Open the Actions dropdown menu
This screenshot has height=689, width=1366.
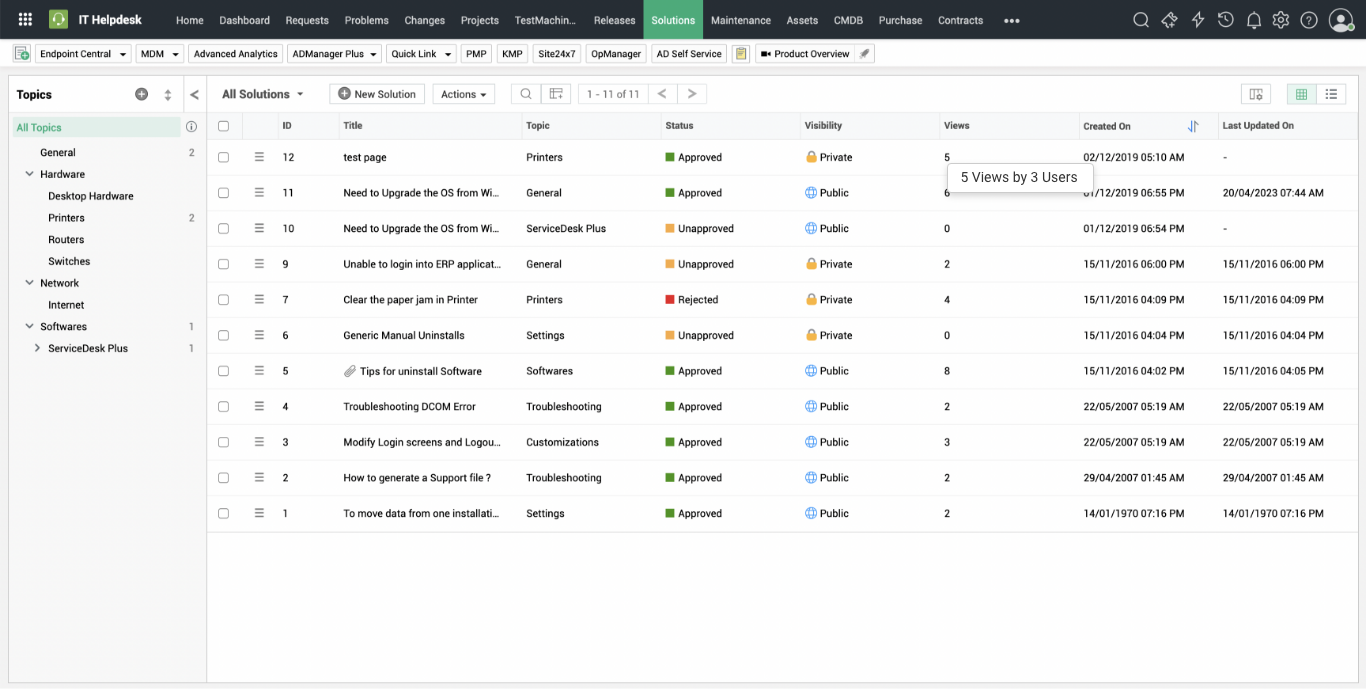pyautogui.click(x=463, y=94)
